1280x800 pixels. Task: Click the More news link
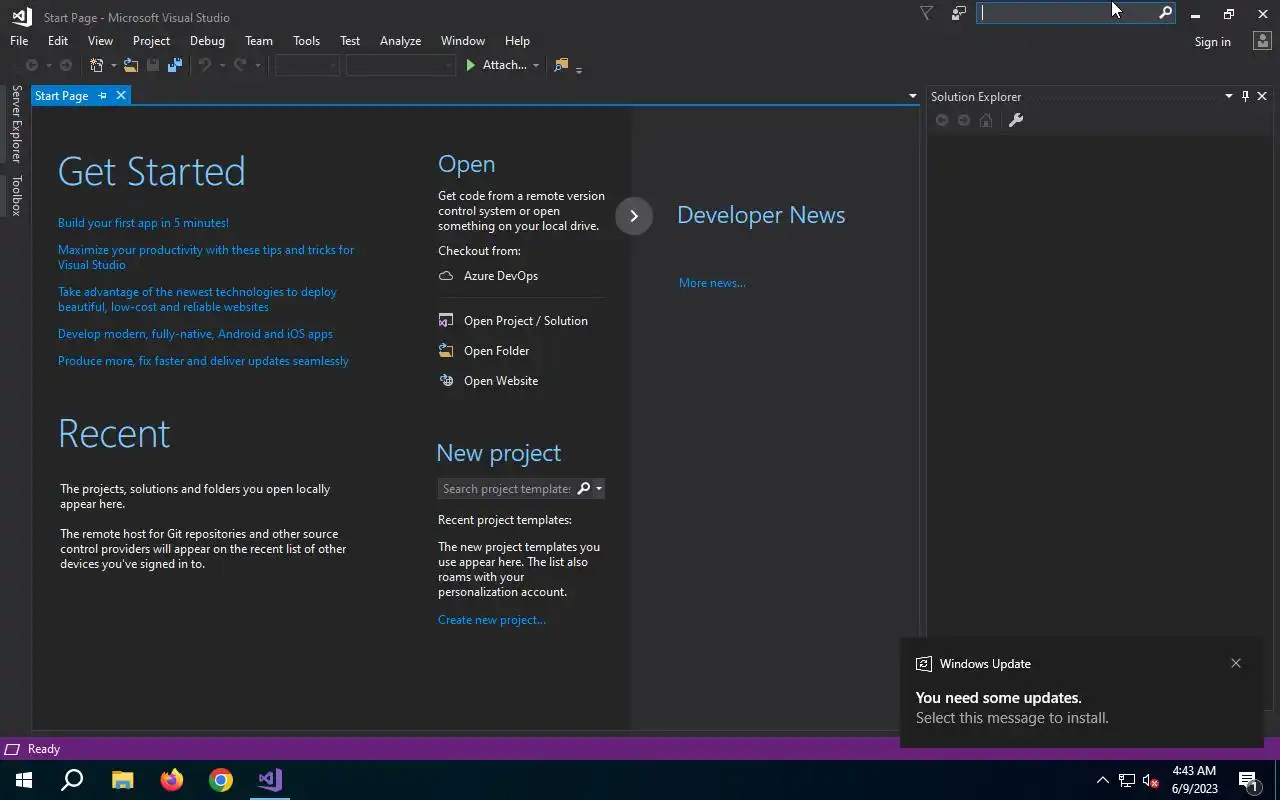point(712,283)
